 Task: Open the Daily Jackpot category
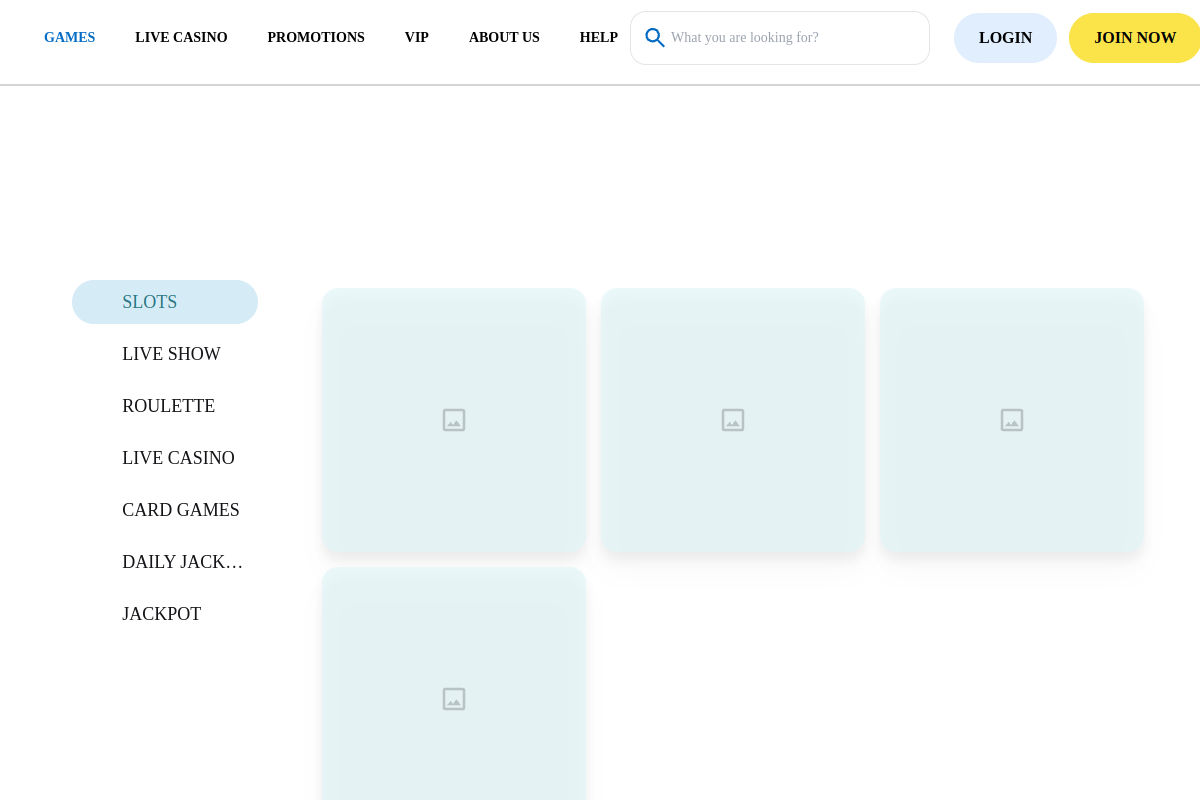coord(165,562)
